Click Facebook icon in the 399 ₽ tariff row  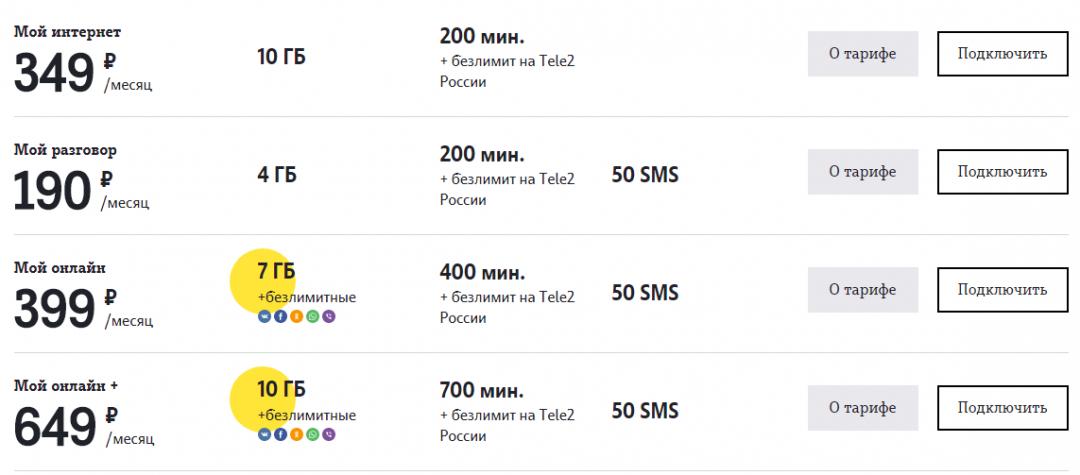point(280,317)
